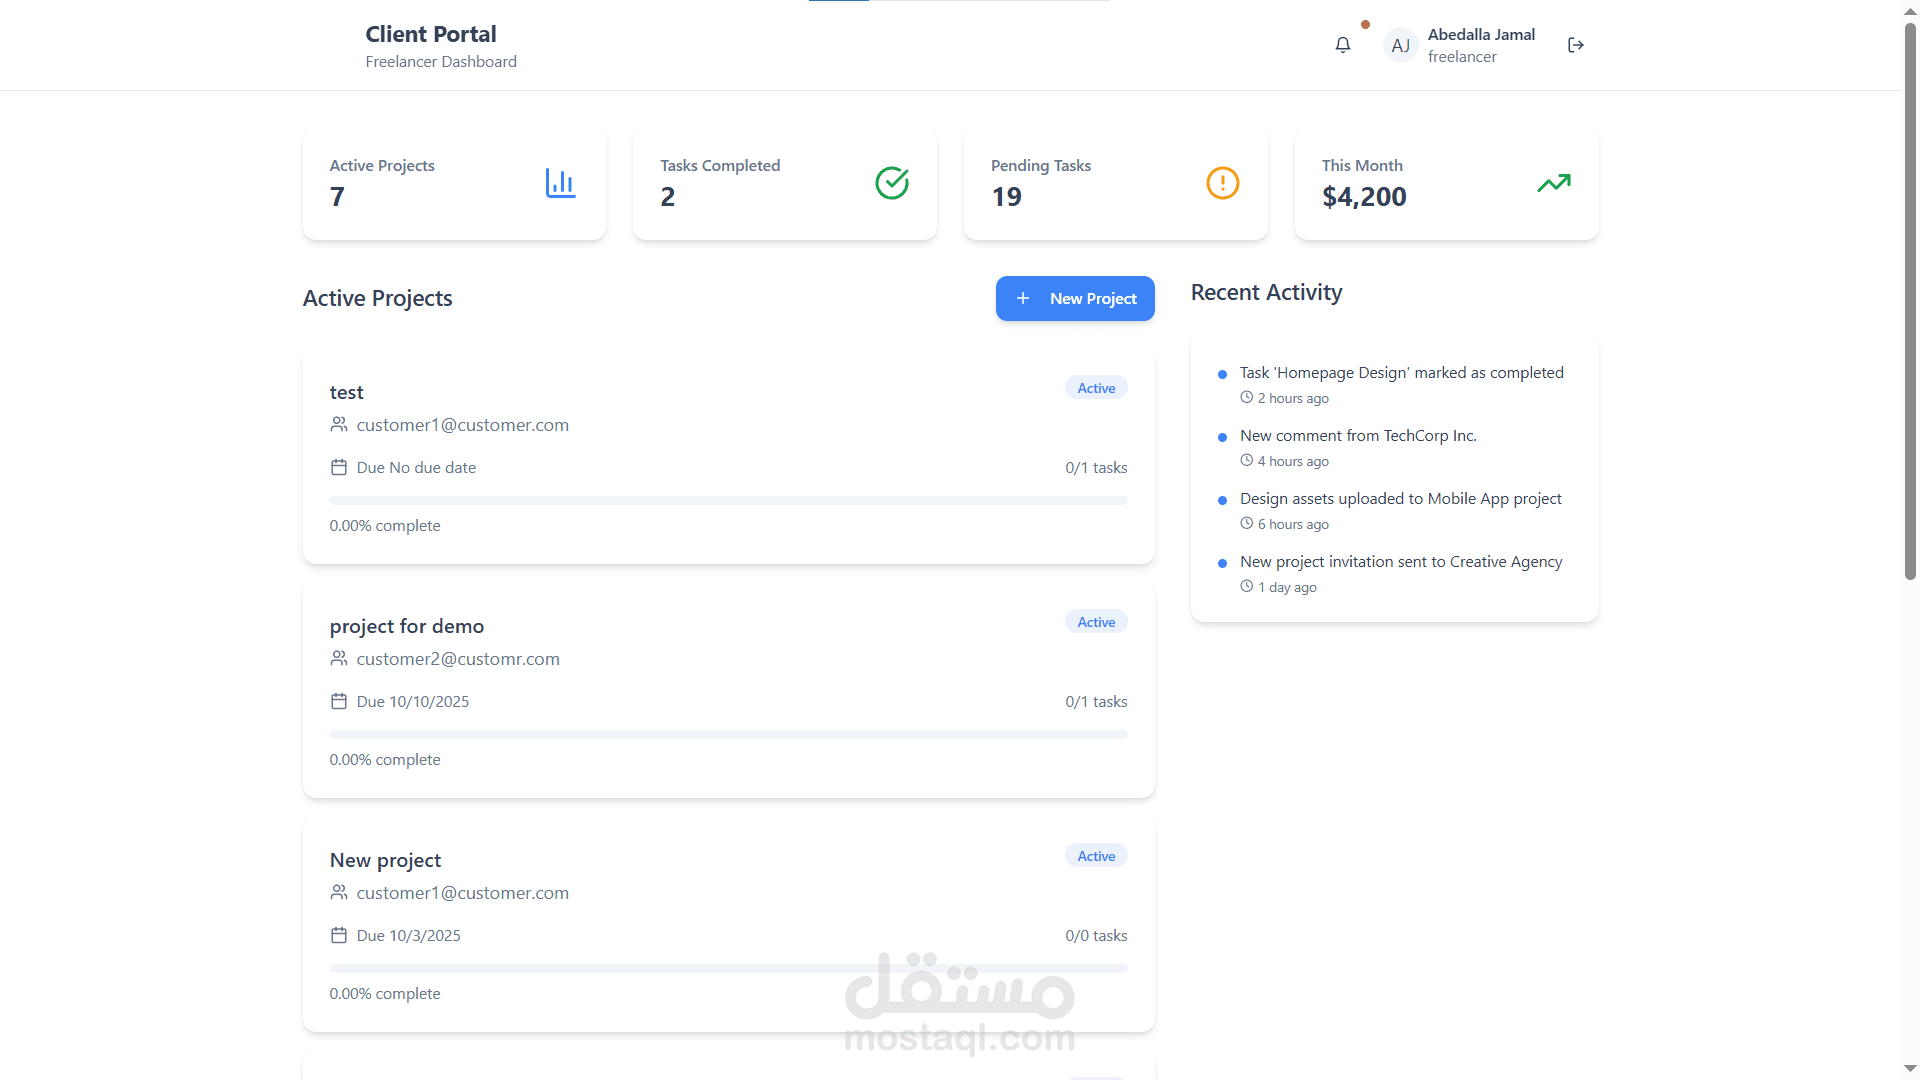Click the client icon beside customer2@customr.com

(339, 658)
